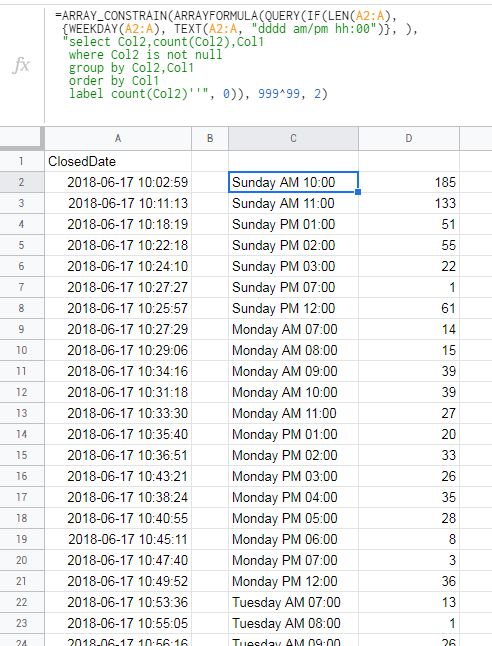The image size is (492, 646).
Task: Click cell with 2018-06-17 10:27:29
Action: click(118, 329)
